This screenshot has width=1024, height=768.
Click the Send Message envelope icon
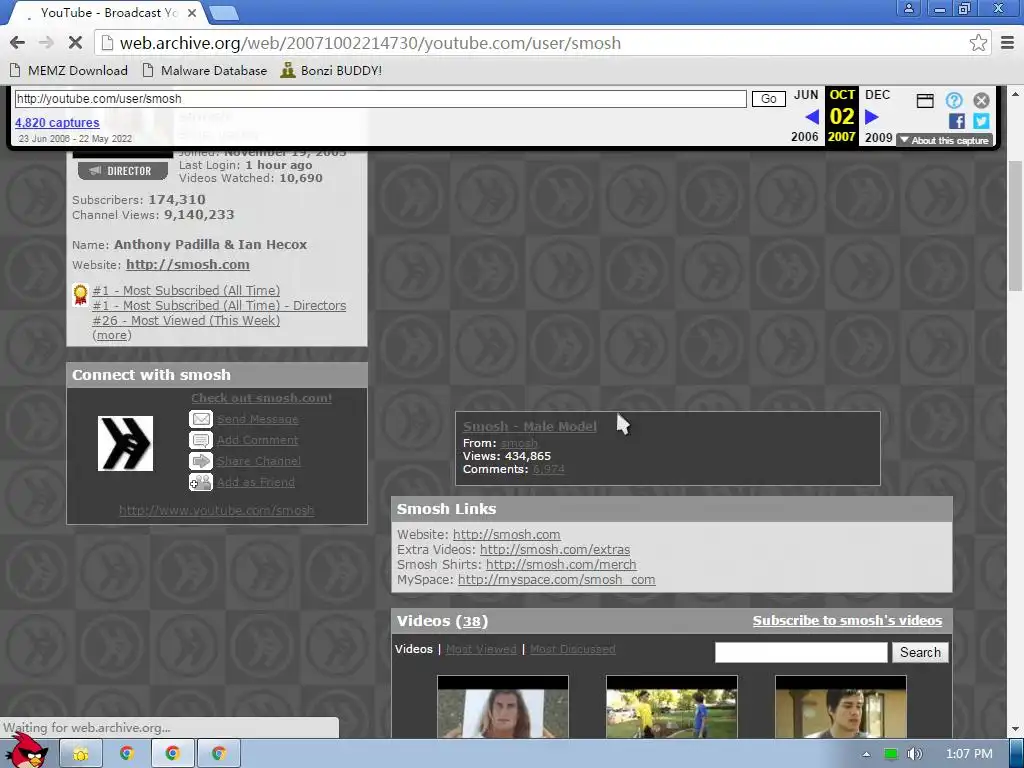pyautogui.click(x=200, y=419)
